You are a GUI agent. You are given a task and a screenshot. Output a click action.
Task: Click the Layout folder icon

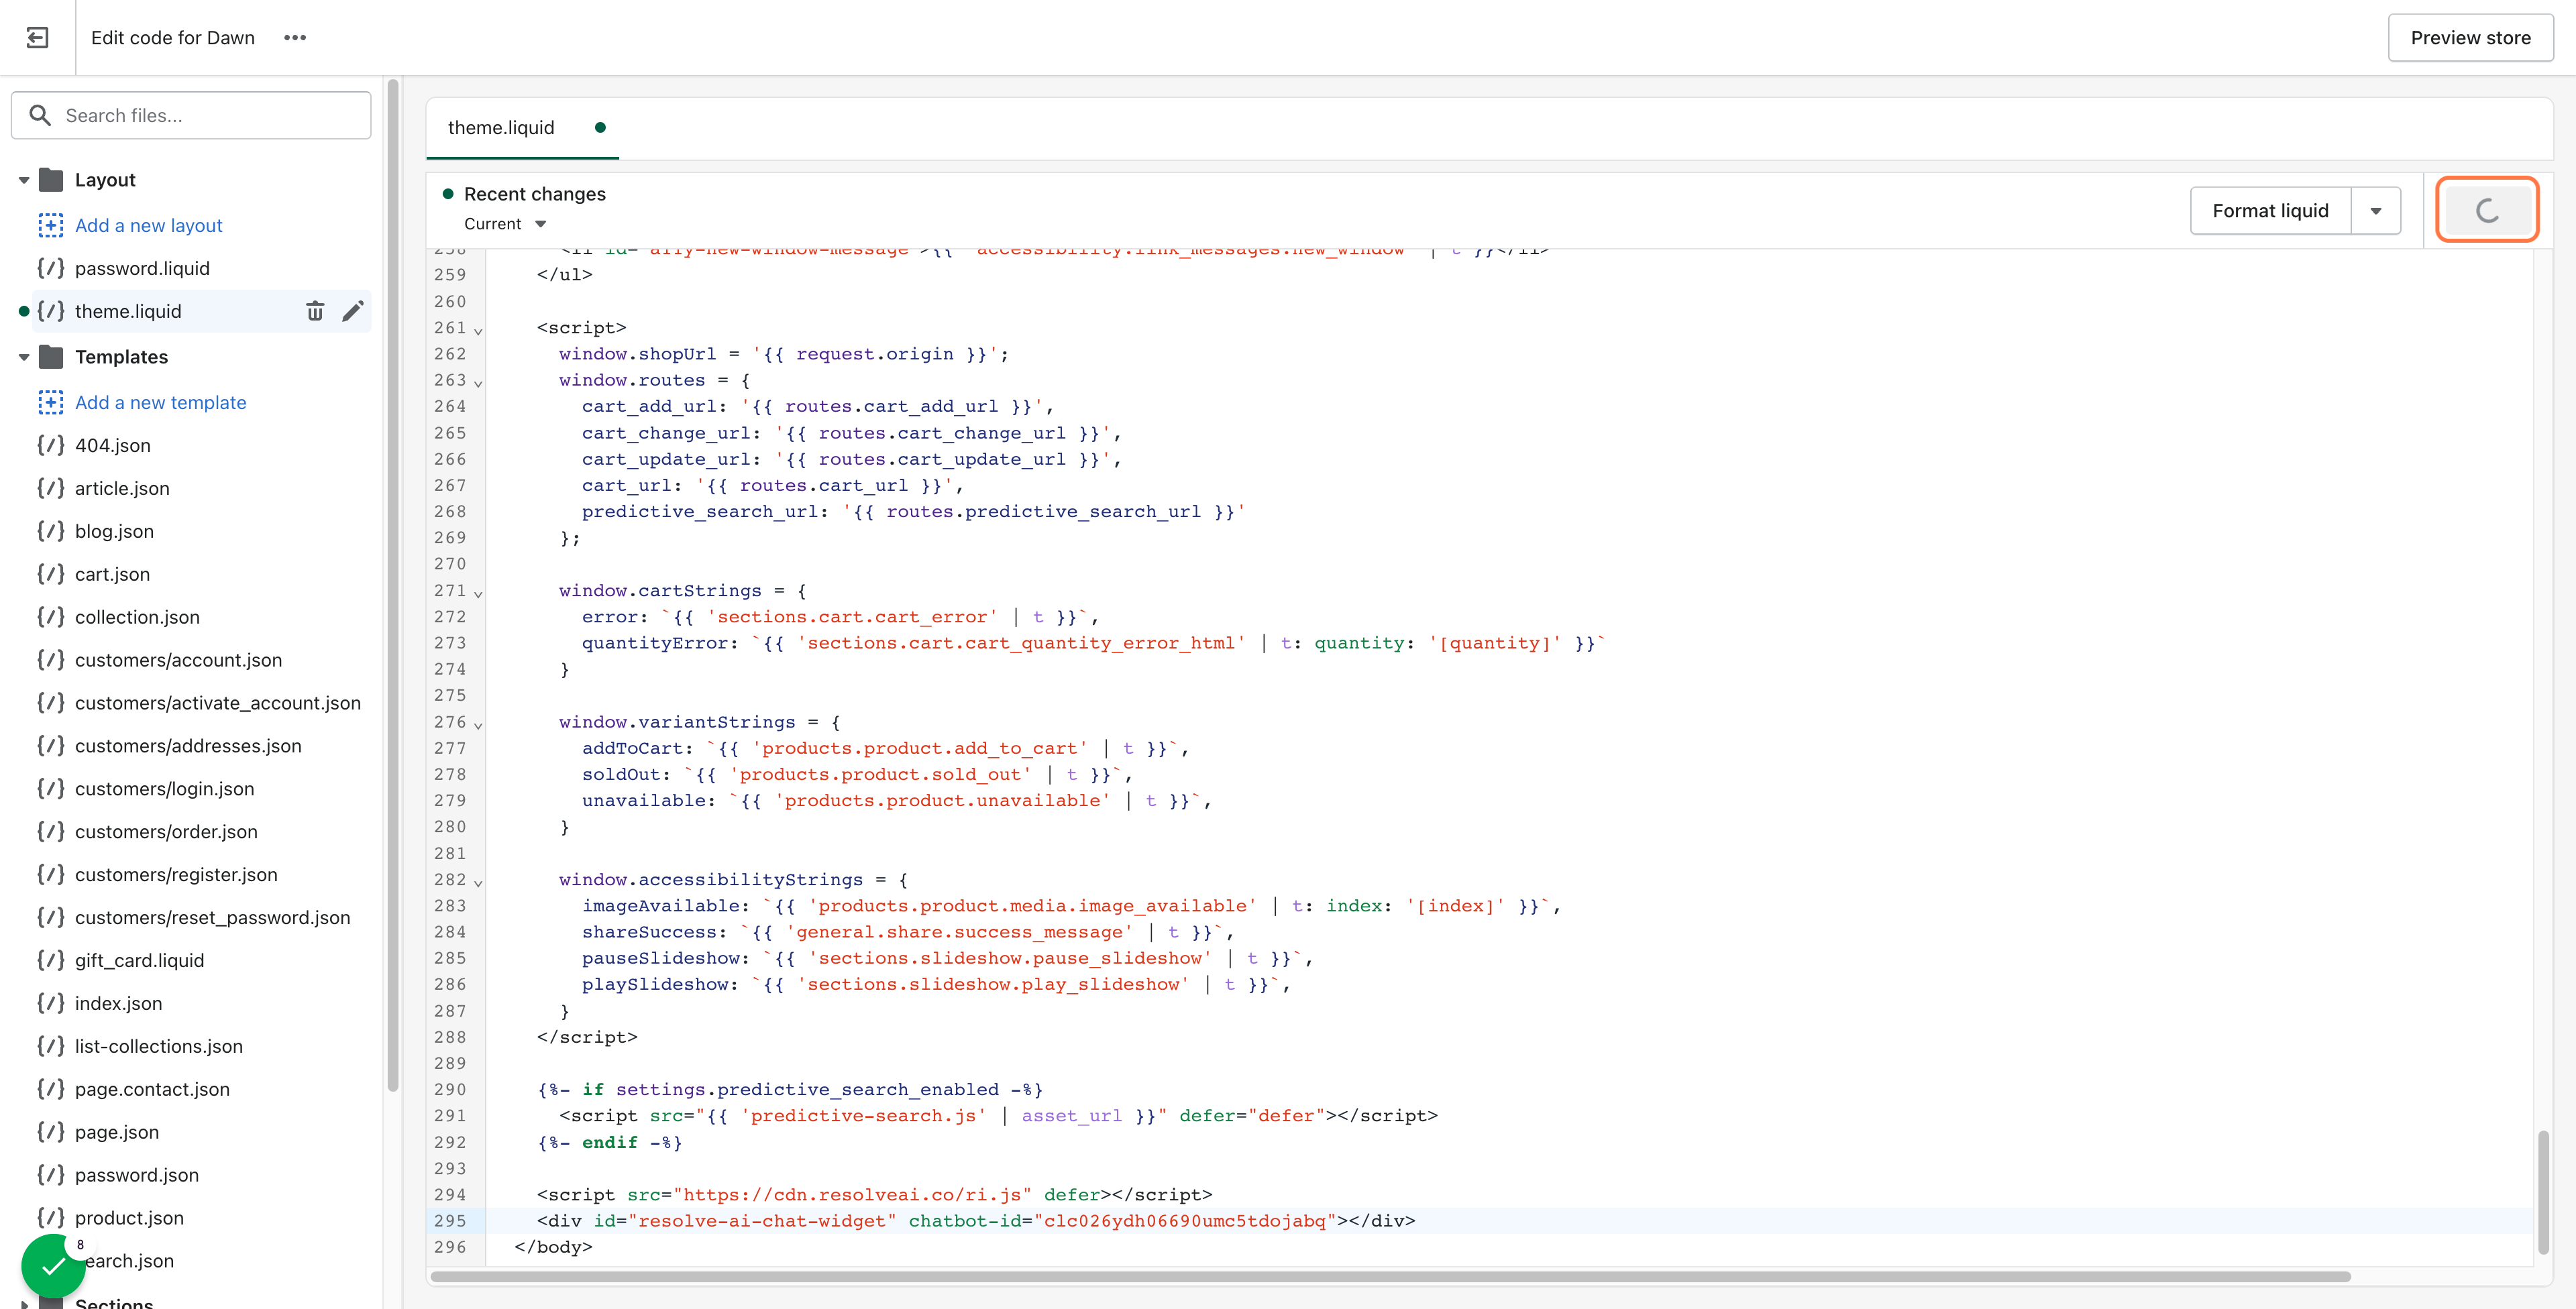(x=51, y=180)
